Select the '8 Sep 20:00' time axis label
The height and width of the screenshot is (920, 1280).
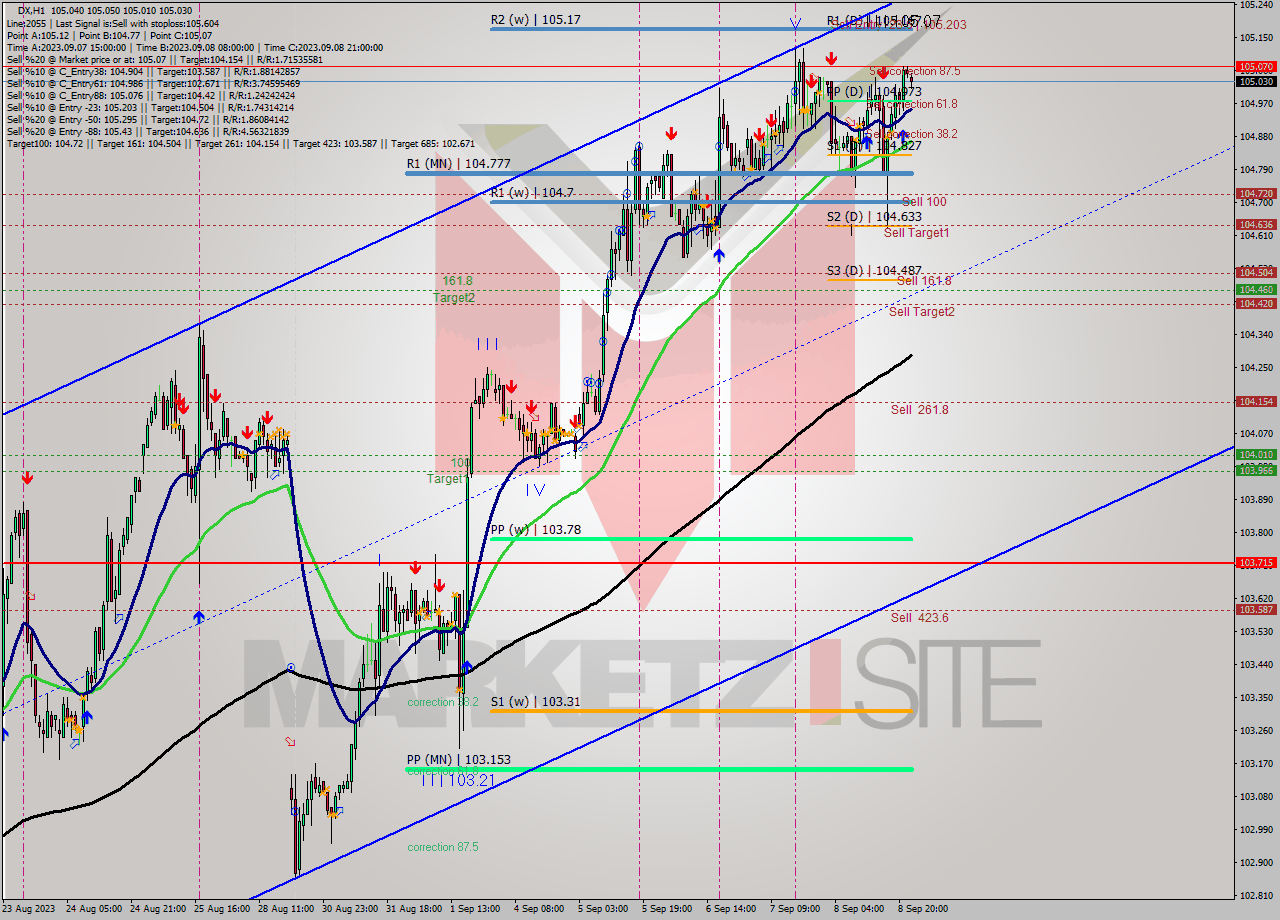[x=923, y=909]
